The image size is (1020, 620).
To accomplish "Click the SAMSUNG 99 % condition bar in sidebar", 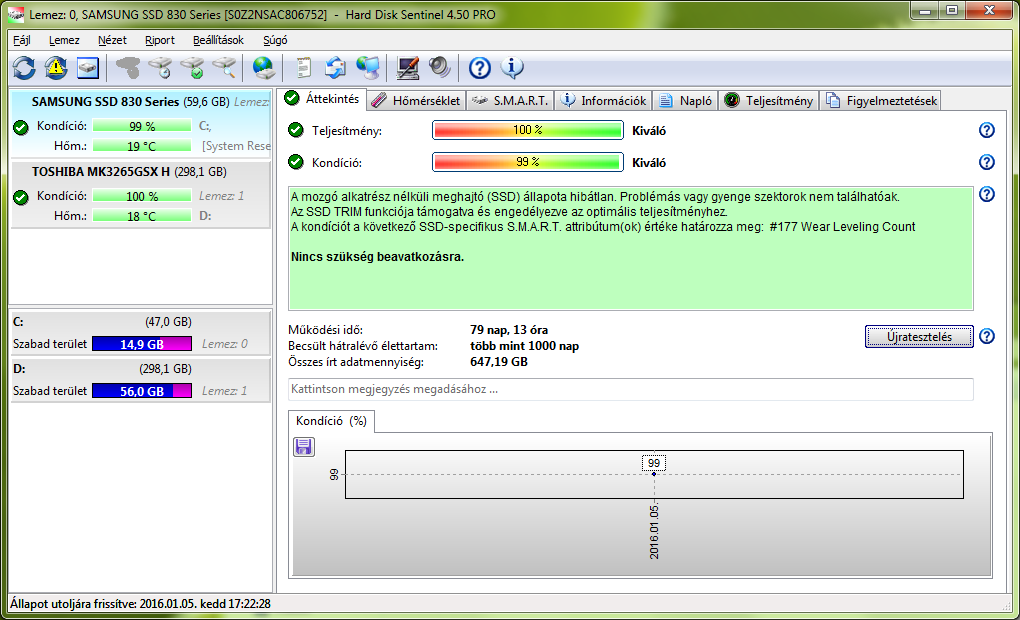I will 142,126.
